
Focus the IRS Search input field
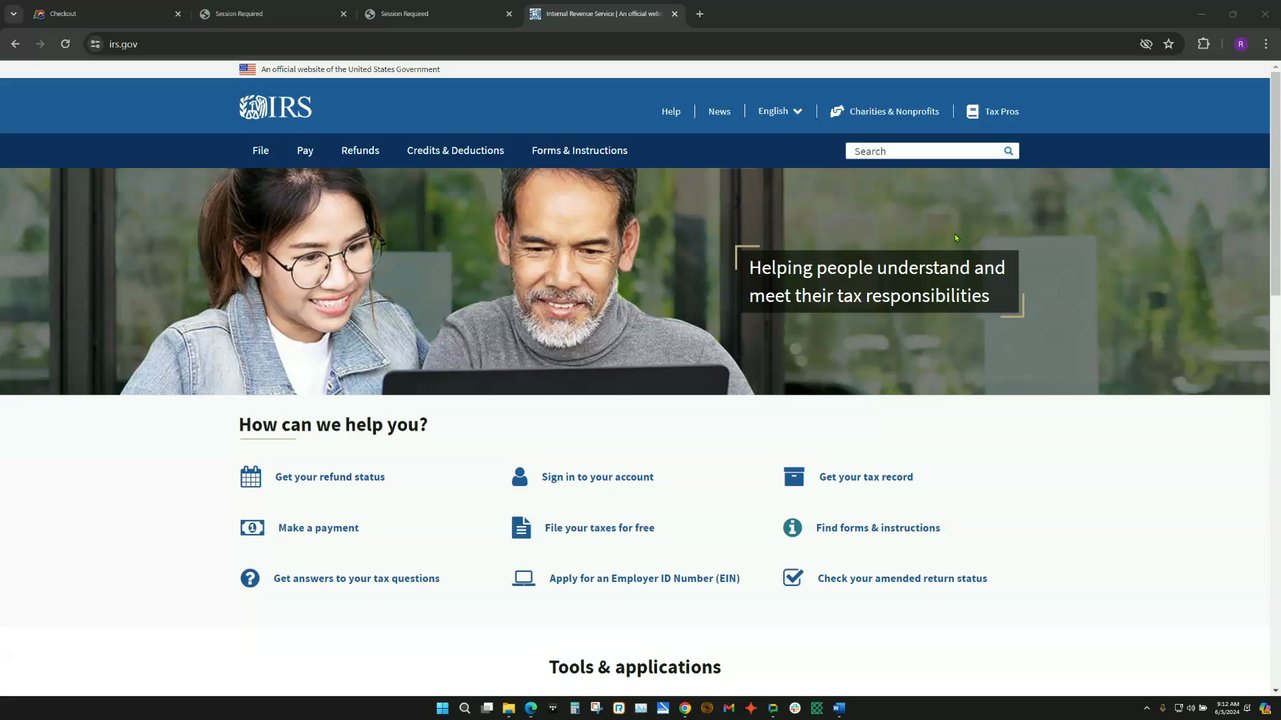coord(924,151)
